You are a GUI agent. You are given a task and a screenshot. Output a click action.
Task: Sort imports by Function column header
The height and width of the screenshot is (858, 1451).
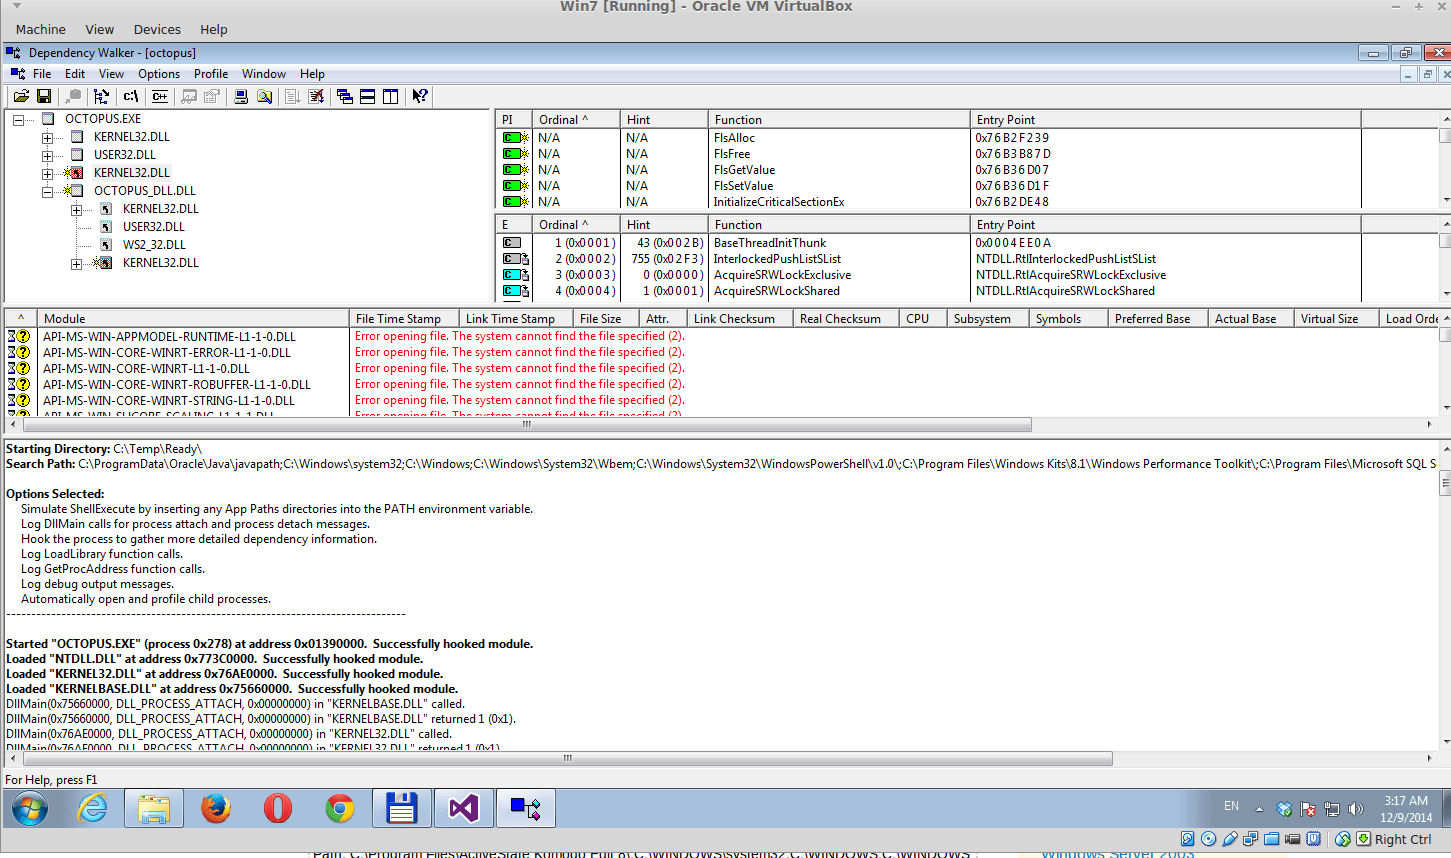coord(838,120)
